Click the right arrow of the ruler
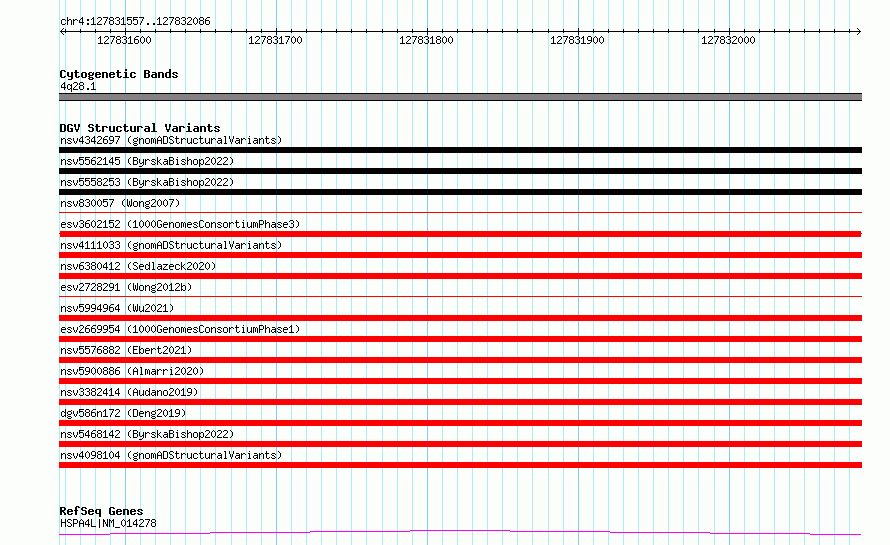The height and width of the screenshot is (545, 890). [858, 31]
